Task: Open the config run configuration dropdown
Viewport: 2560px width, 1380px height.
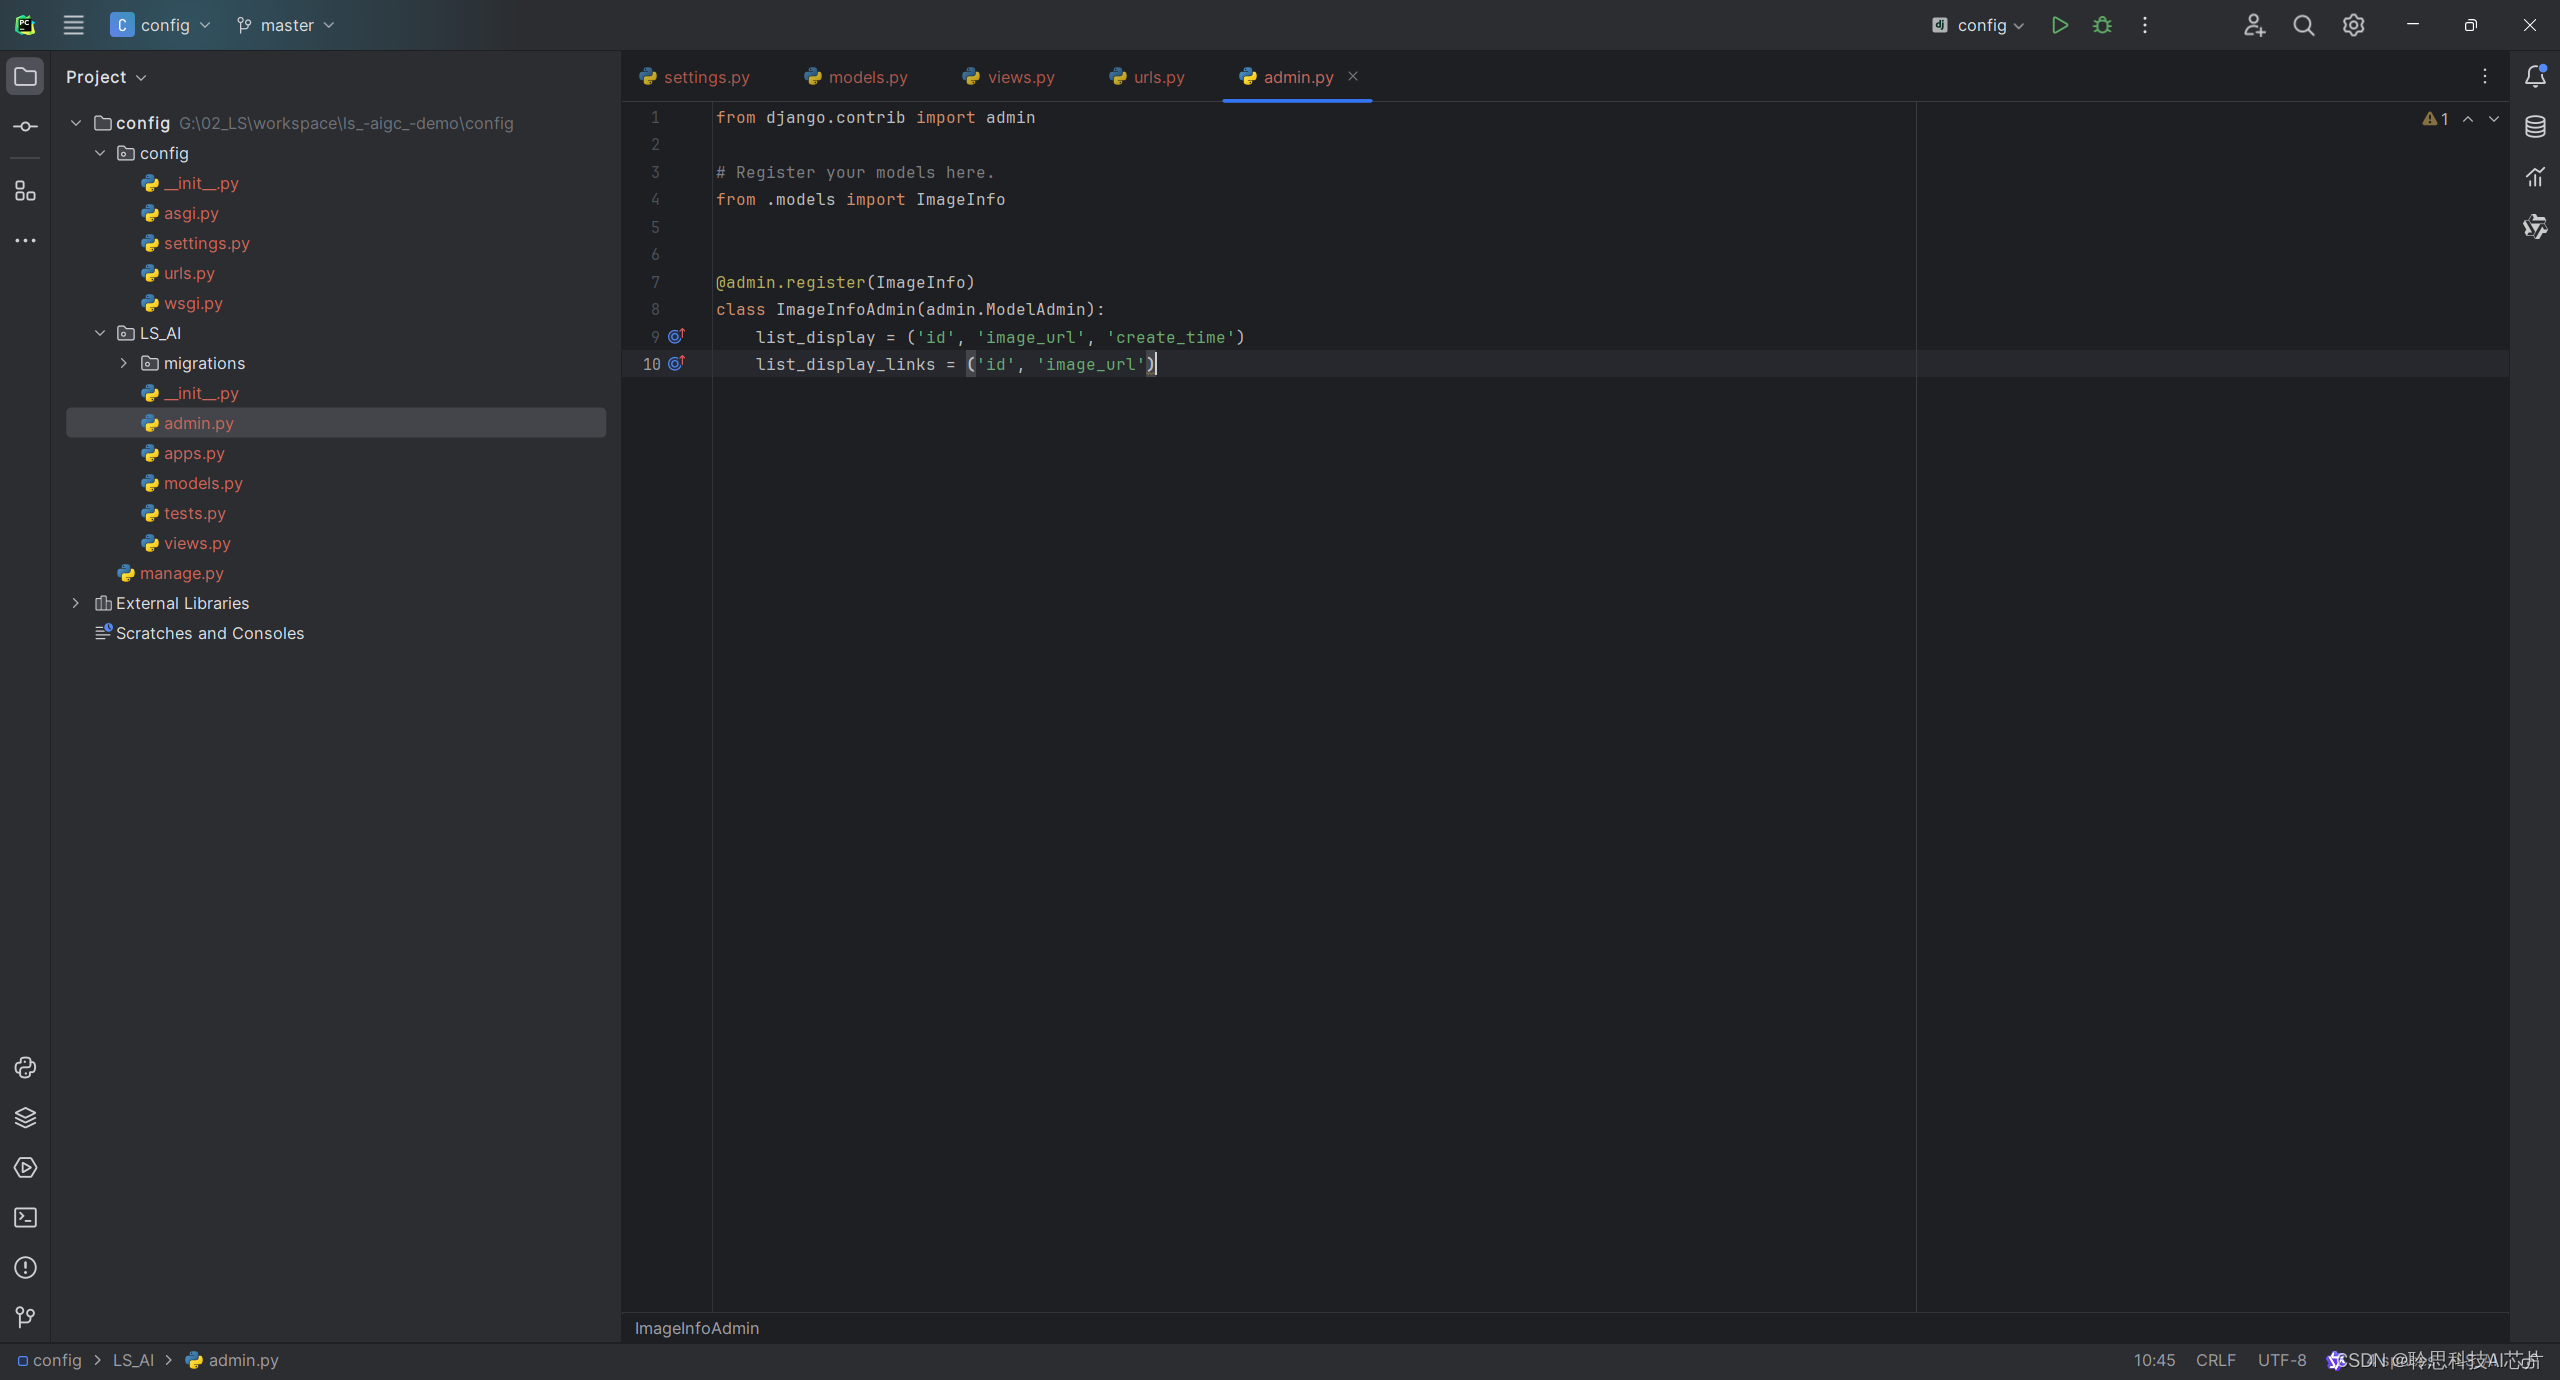Action: (x=1980, y=25)
